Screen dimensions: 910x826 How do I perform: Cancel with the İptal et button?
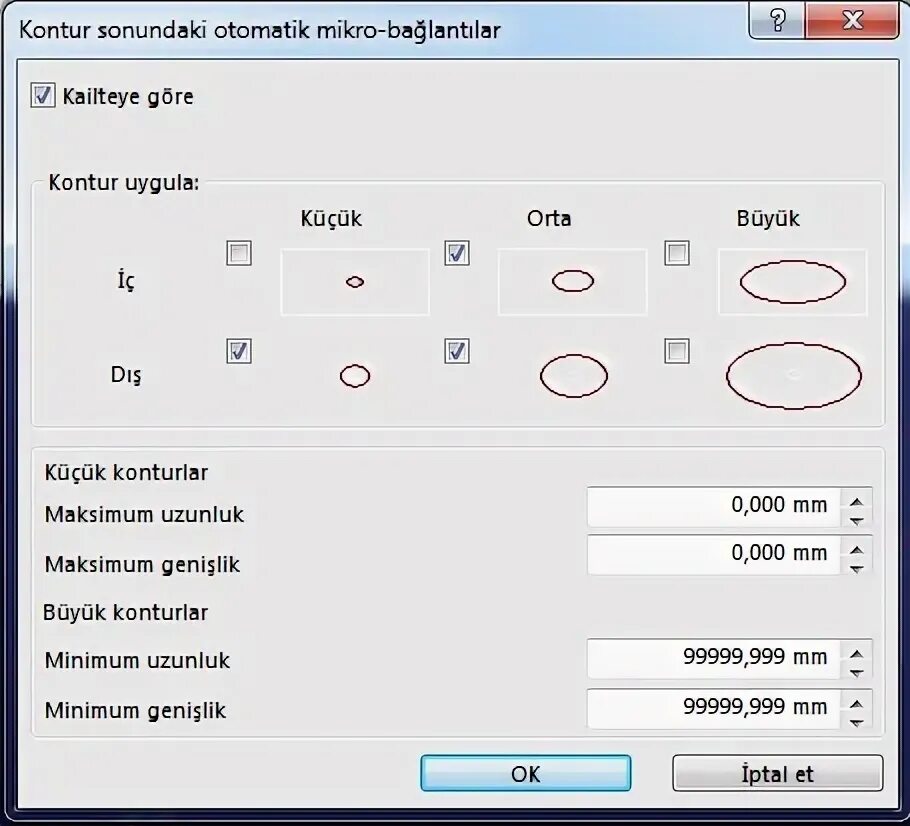click(778, 773)
